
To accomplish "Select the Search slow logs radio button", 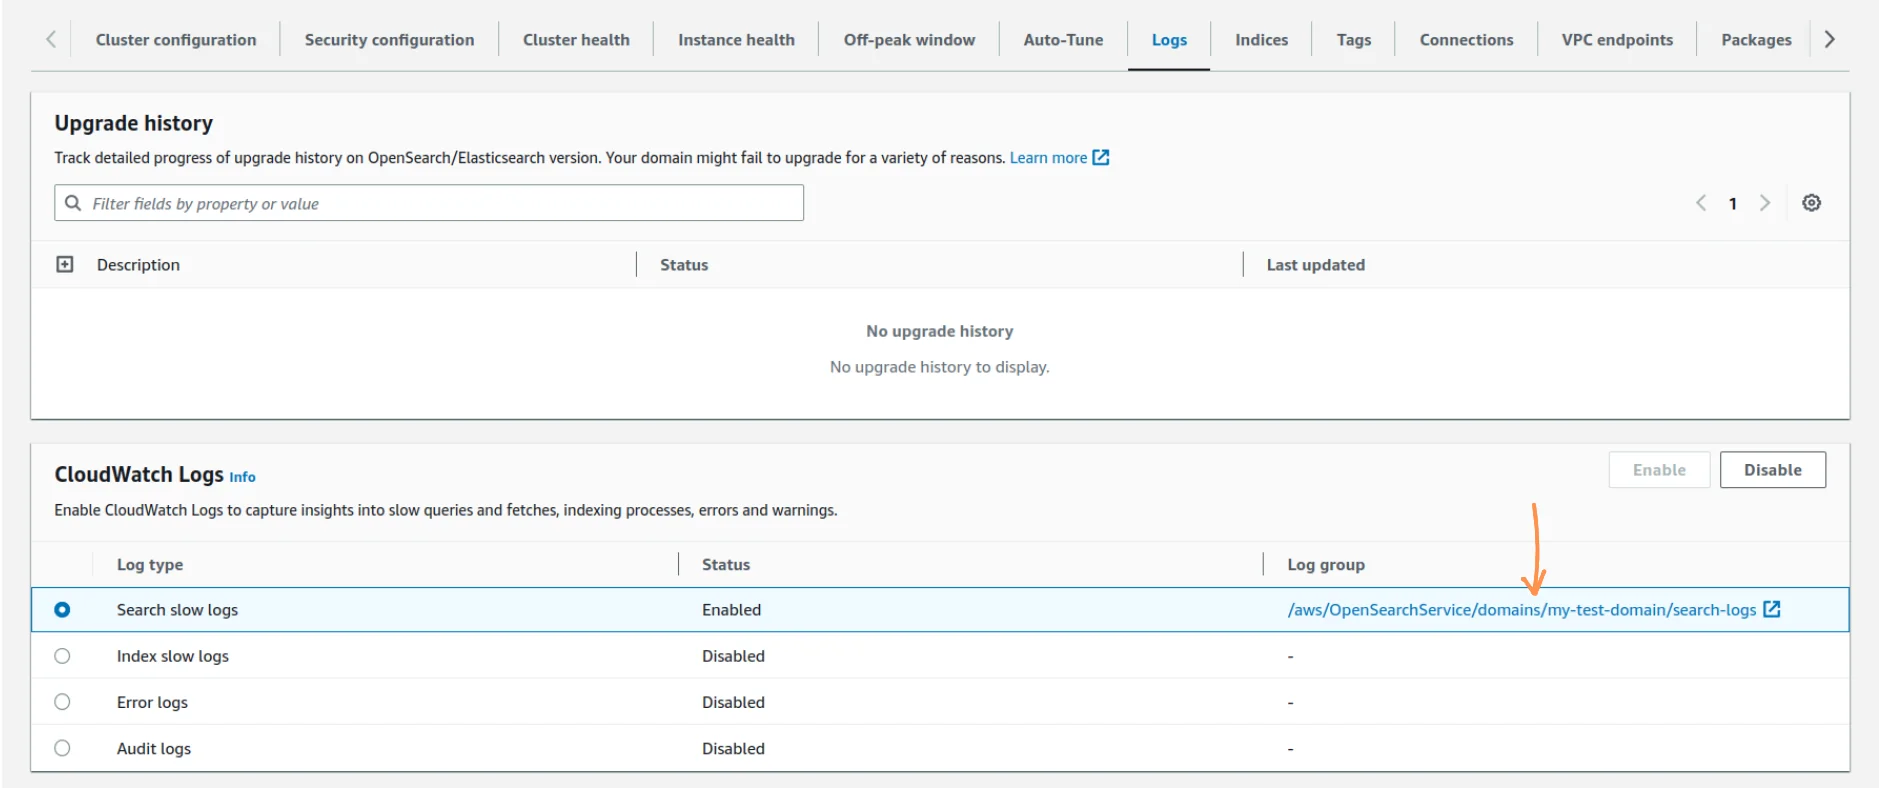I will (62, 610).
